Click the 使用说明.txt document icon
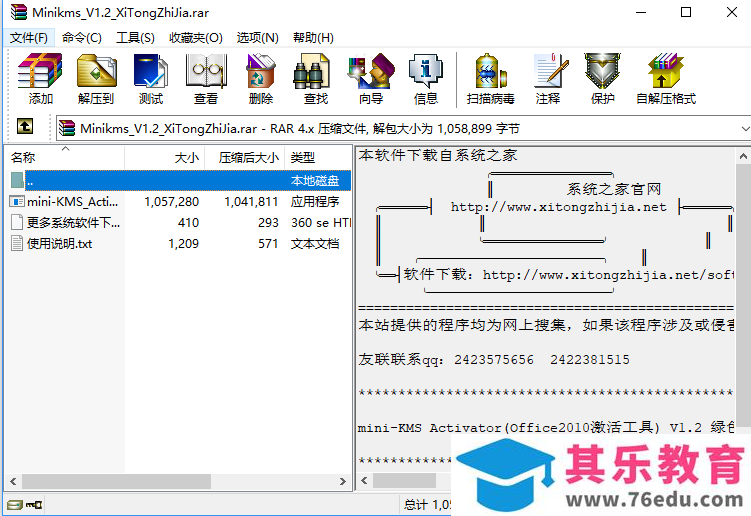The image size is (751, 516). tap(17, 243)
